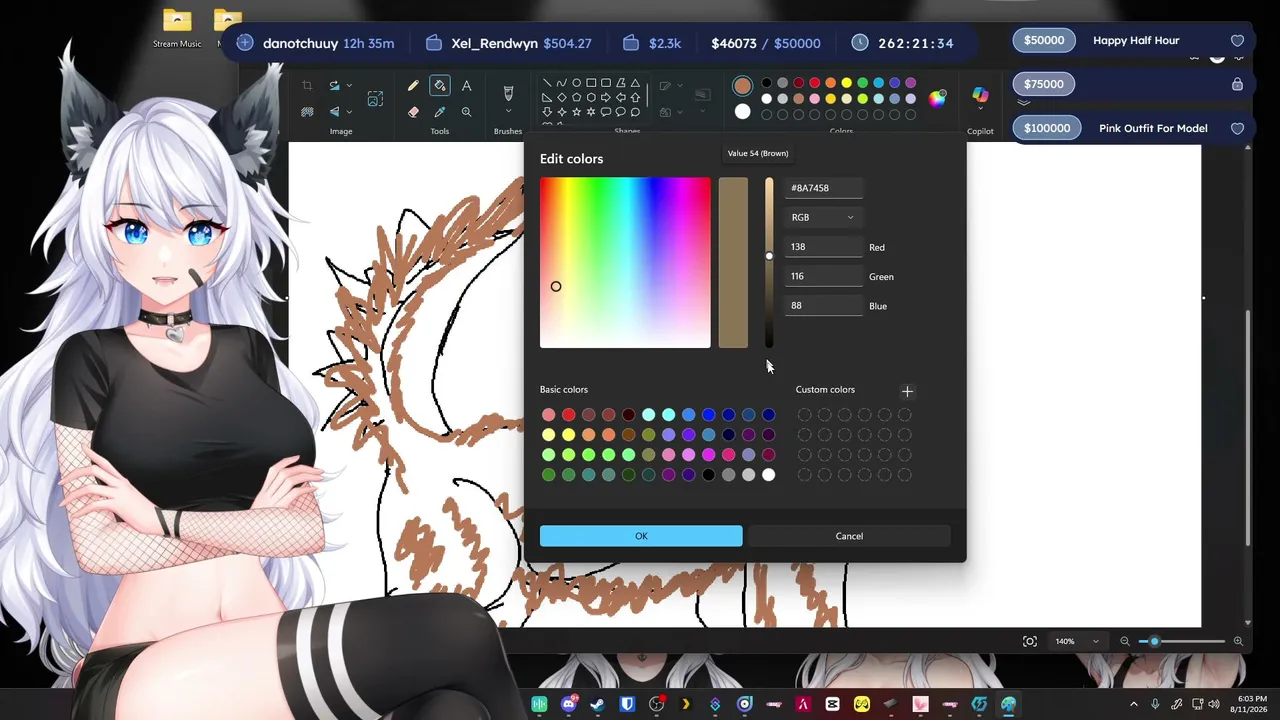Viewport: 1280px width, 720px height.
Task: Add a custom color with plus button
Action: point(907,391)
